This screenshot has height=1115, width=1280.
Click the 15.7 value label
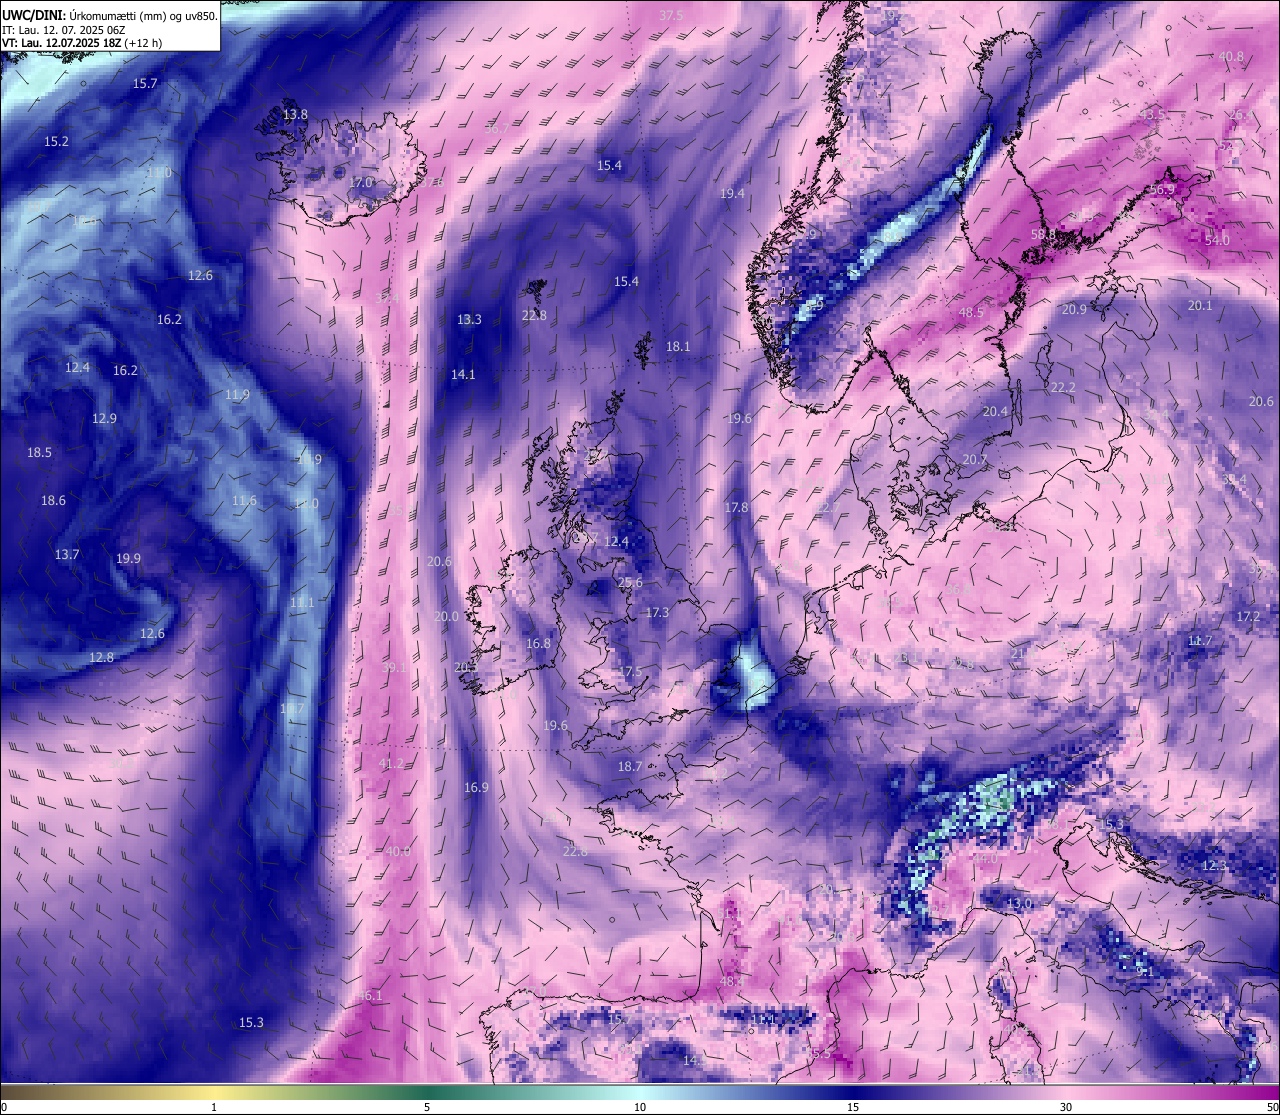[145, 83]
